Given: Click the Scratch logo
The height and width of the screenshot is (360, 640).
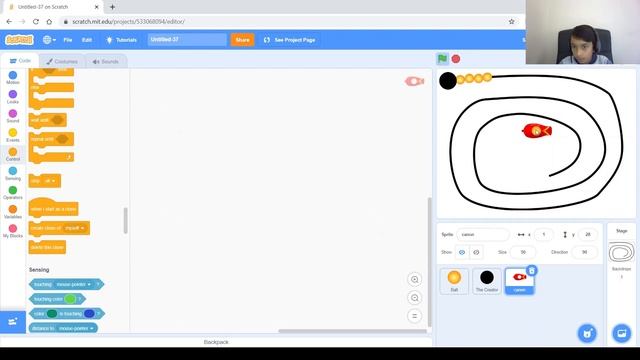Looking at the screenshot, I should coord(19,40).
